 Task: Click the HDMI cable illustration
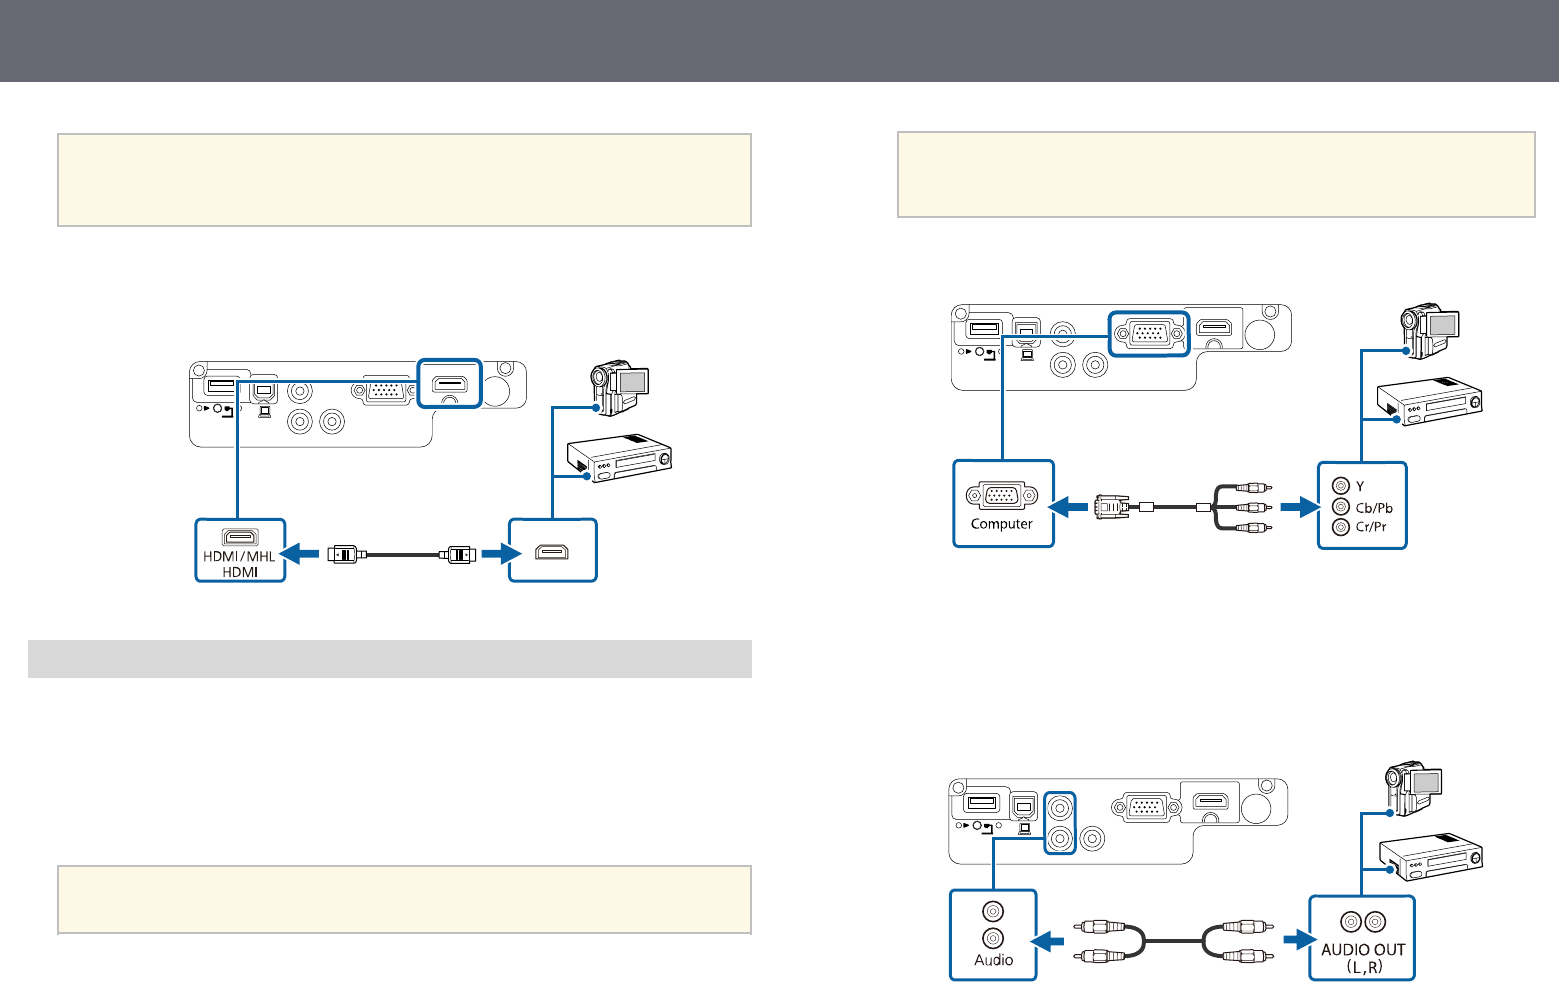click(x=402, y=553)
